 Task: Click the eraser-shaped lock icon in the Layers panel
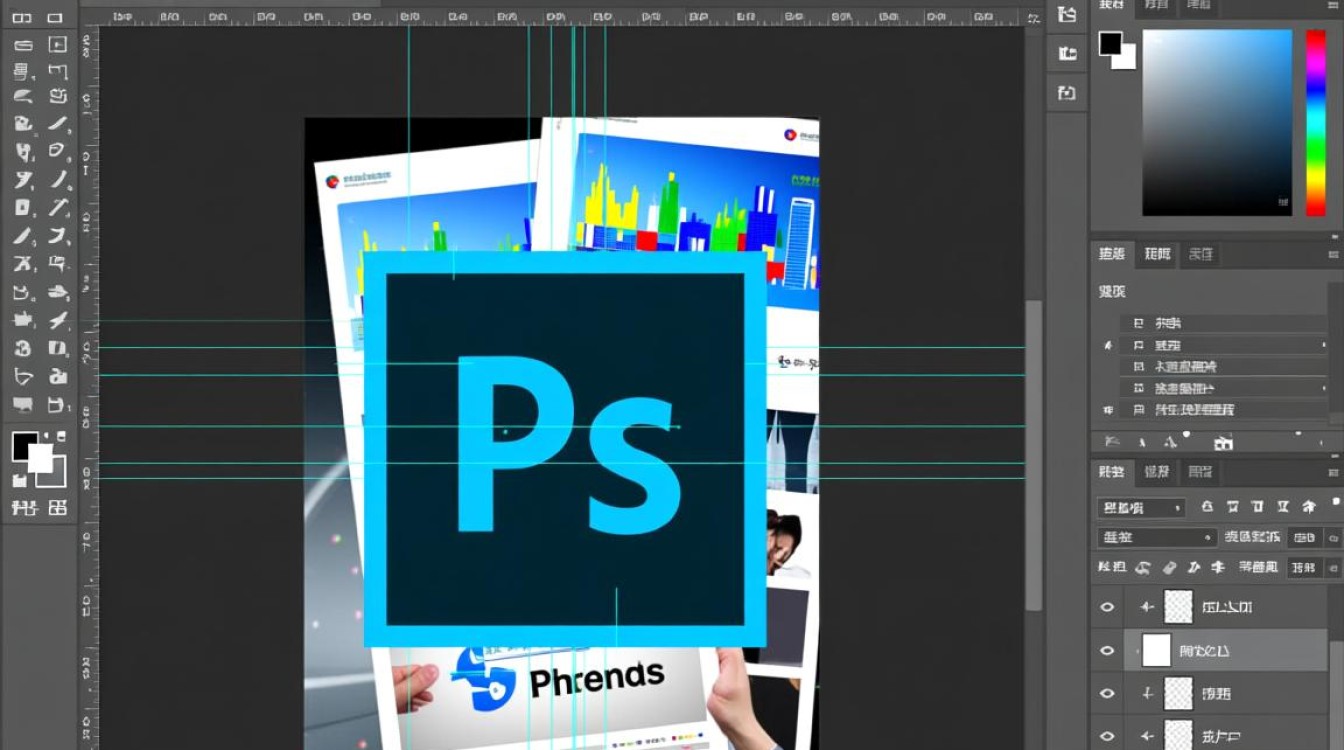click(1167, 567)
